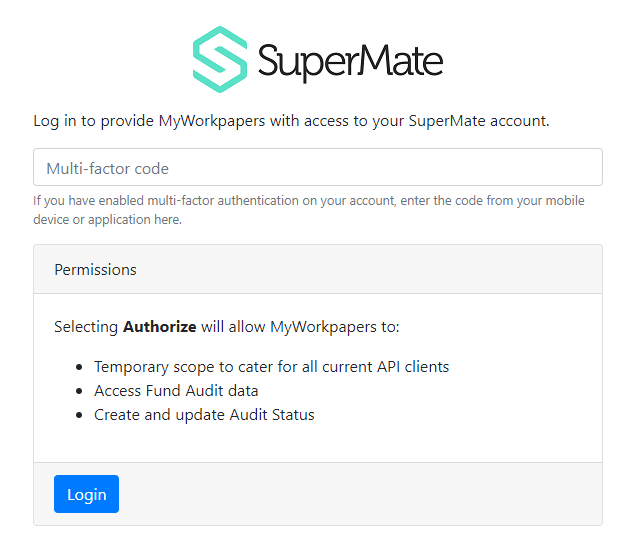Click the multi-factor authentication help text
This screenshot has width=642, height=545.
(309, 210)
